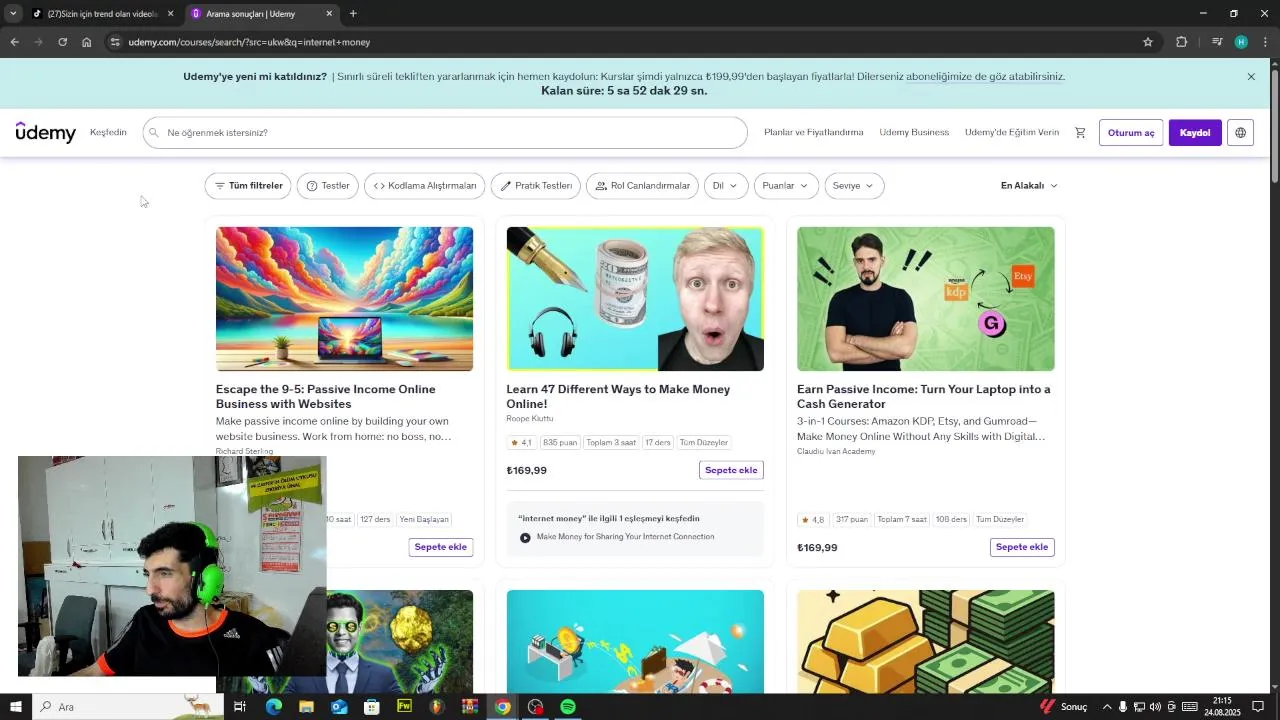This screenshot has width=1280, height=720.
Task: Open the 'Learn 47 Different Ways' course thumbnail
Action: pos(635,299)
